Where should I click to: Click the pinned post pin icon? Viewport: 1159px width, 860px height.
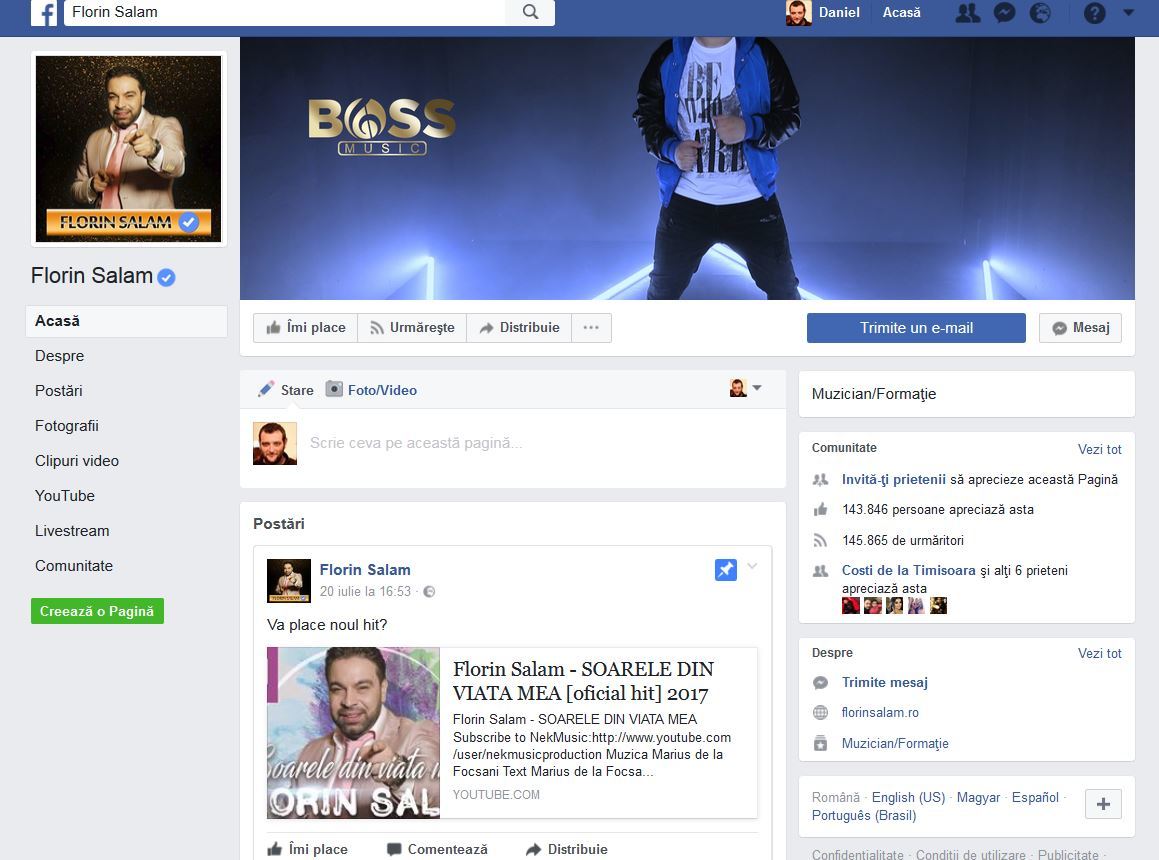click(726, 569)
